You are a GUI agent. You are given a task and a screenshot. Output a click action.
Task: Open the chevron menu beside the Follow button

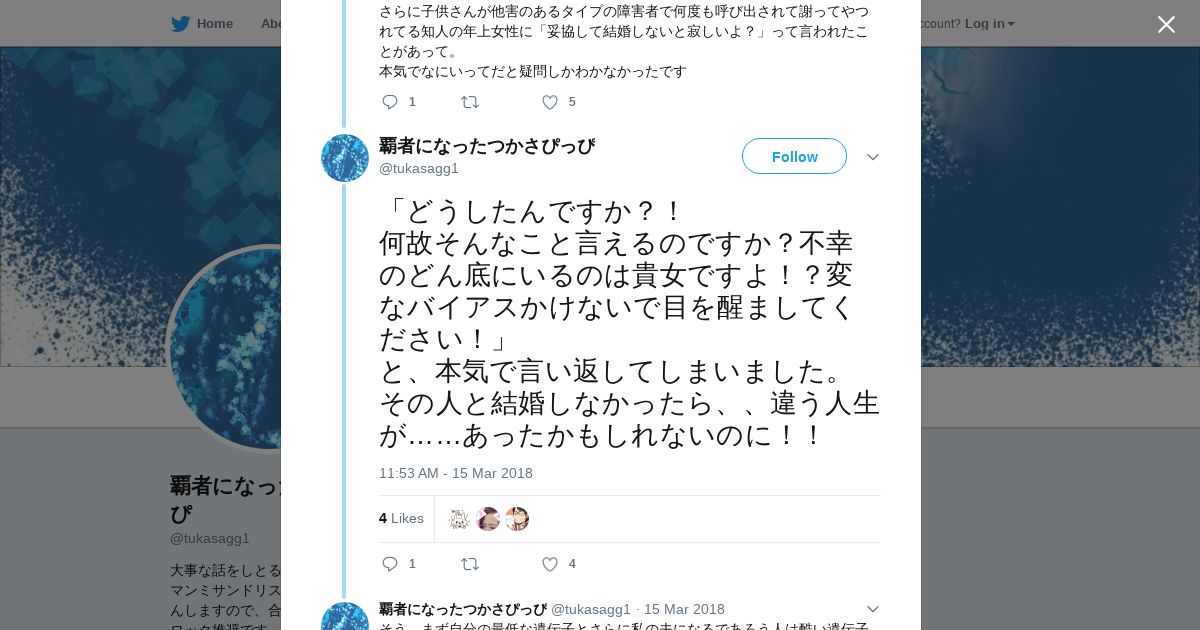872,157
